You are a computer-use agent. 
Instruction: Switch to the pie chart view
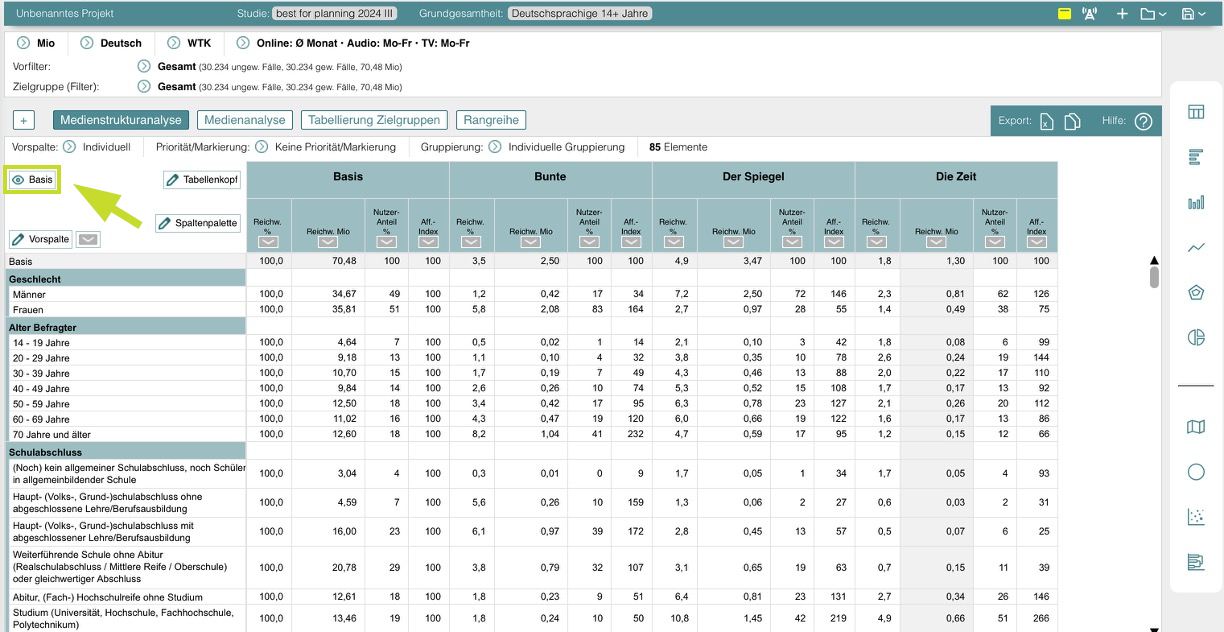pyautogui.click(x=1196, y=337)
